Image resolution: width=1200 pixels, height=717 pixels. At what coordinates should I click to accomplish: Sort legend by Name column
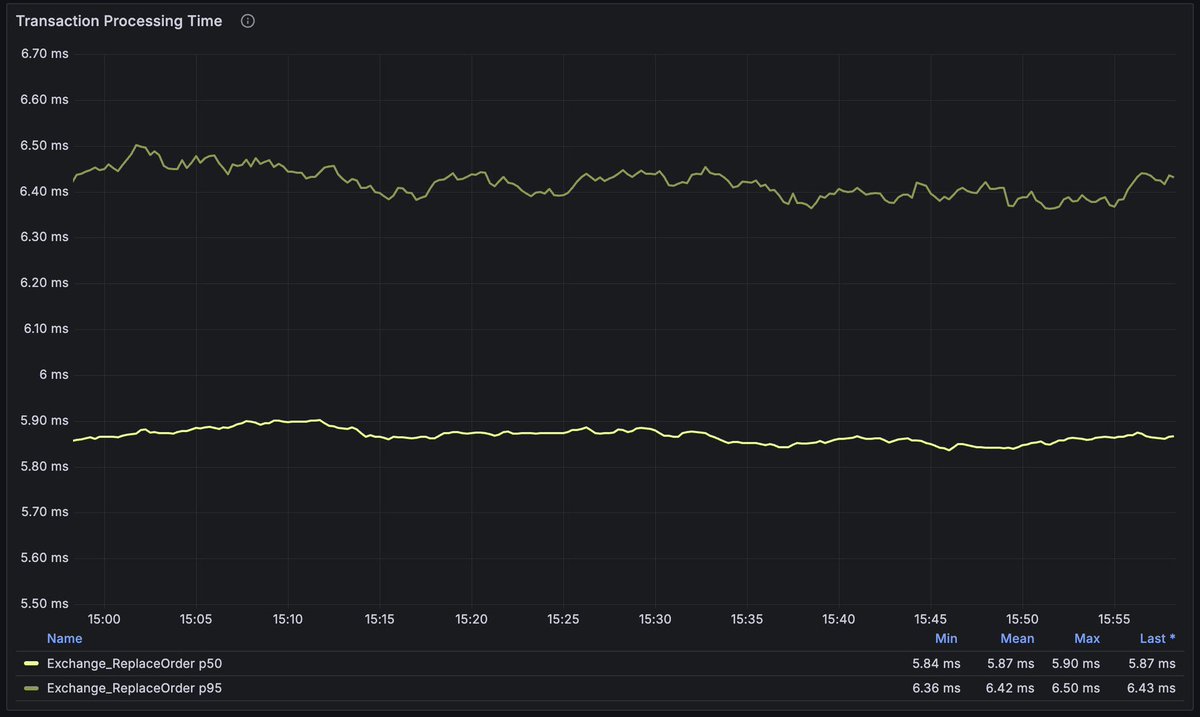(64, 638)
